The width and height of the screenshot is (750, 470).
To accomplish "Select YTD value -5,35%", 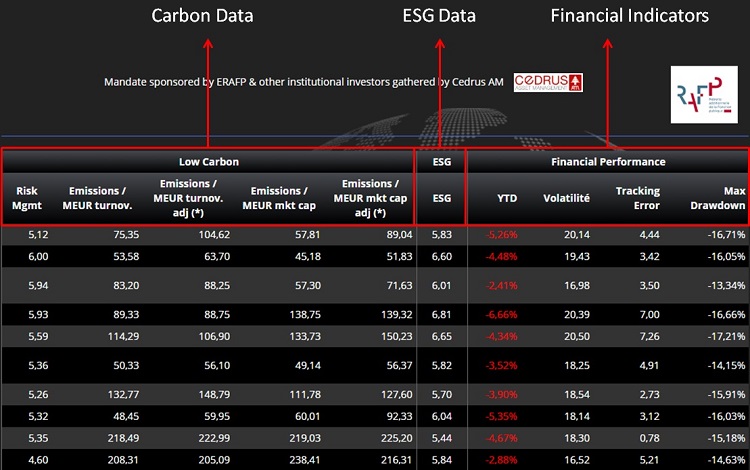I will tap(501, 416).
